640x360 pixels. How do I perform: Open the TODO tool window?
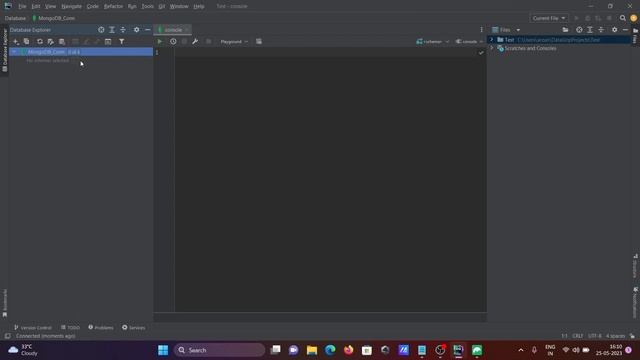70,327
